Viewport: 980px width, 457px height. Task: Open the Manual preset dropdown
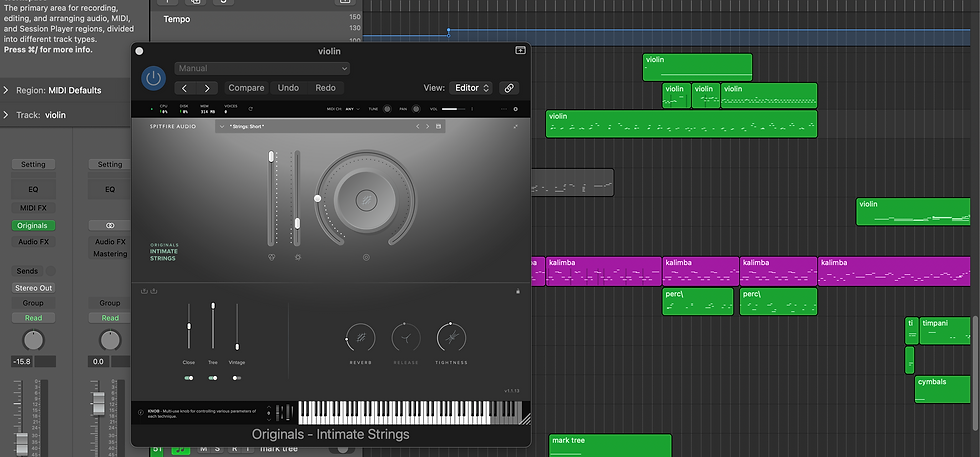tap(262, 68)
